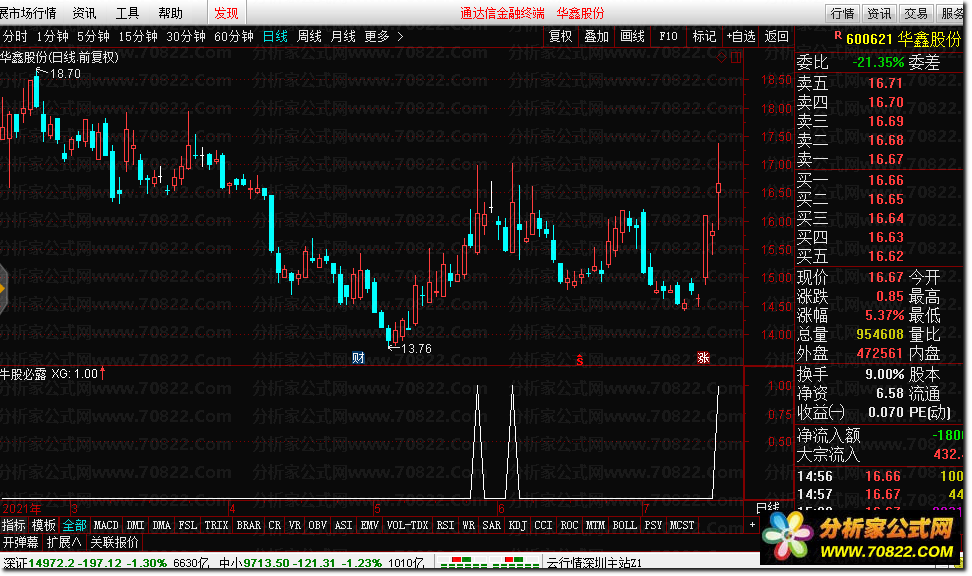Click the 买一 16.66 quote row

pyautogui.click(x=879, y=180)
